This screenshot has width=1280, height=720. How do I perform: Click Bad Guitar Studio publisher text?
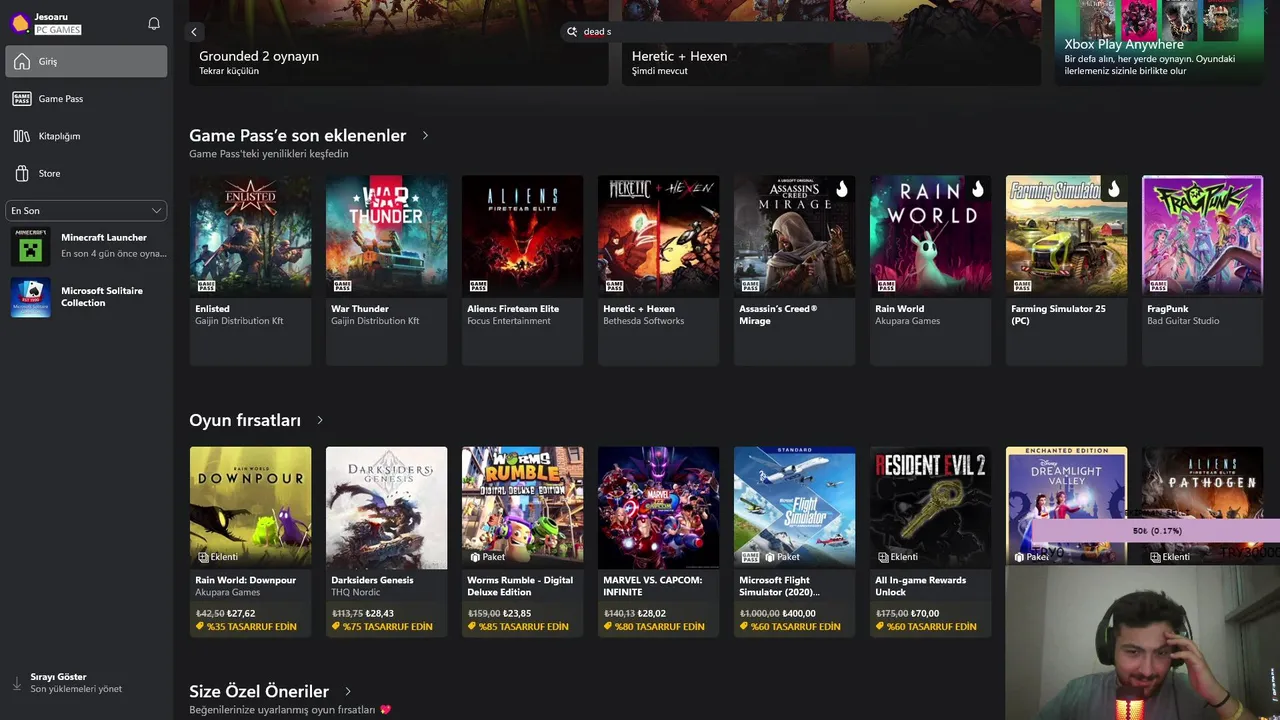(x=1183, y=321)
